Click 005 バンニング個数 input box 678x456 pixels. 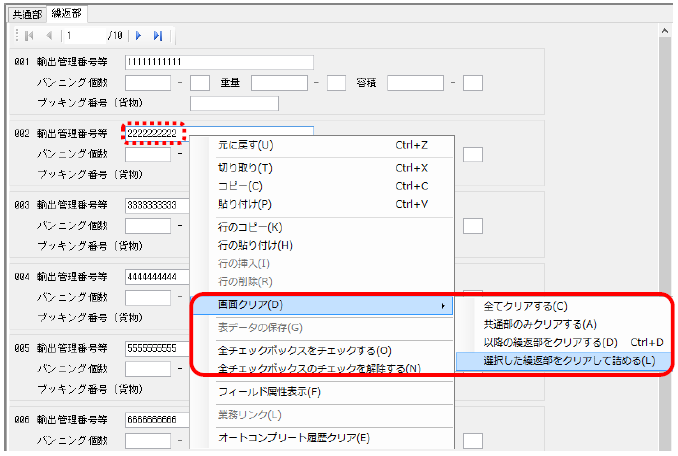pyautogui.click(x=148, y=369)
